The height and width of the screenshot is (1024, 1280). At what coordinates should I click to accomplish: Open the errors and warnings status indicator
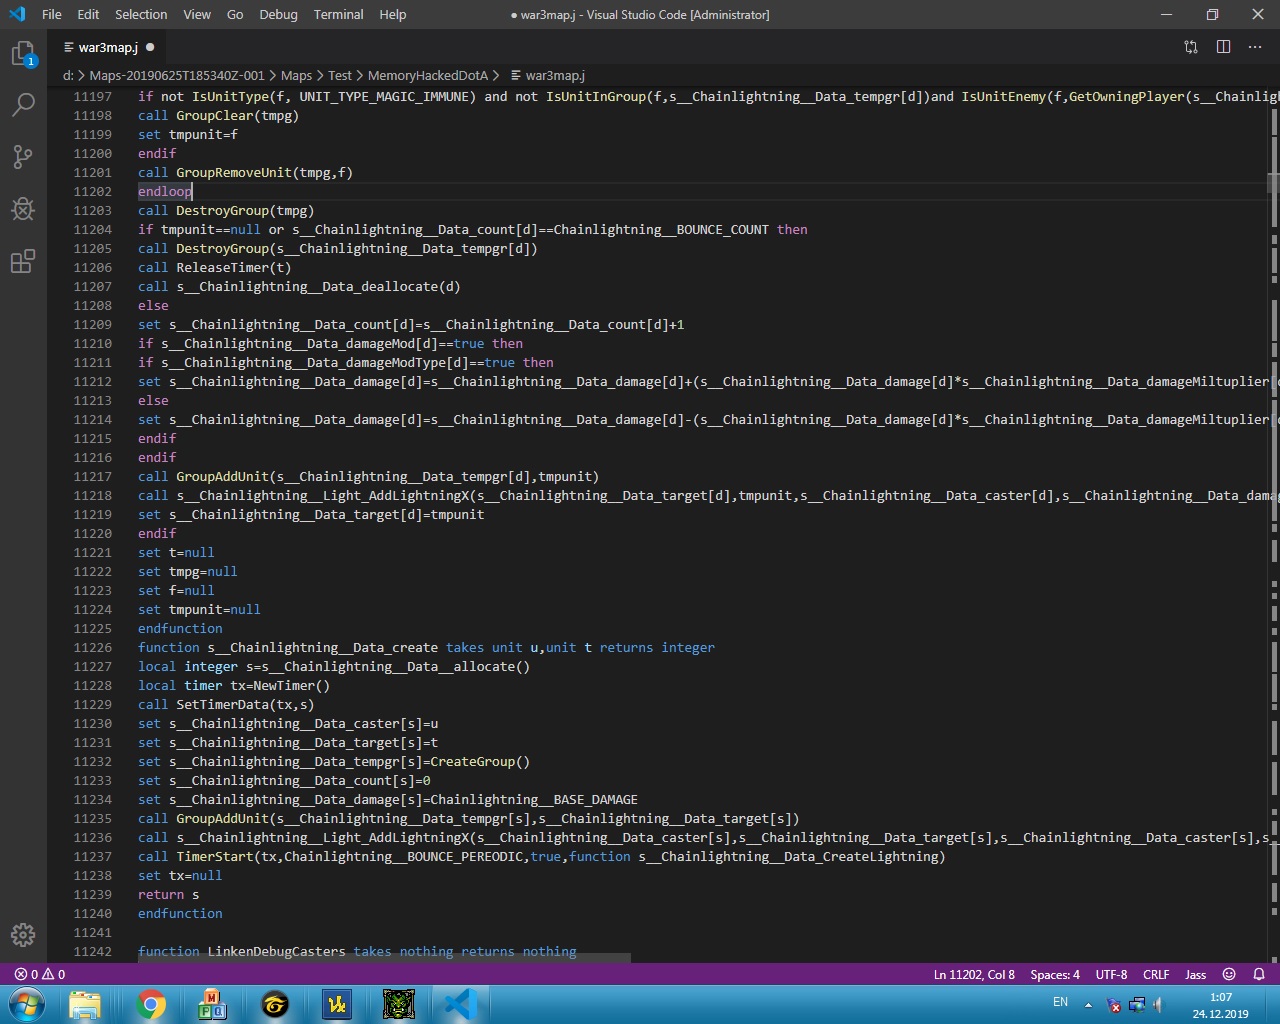[40, 974]
